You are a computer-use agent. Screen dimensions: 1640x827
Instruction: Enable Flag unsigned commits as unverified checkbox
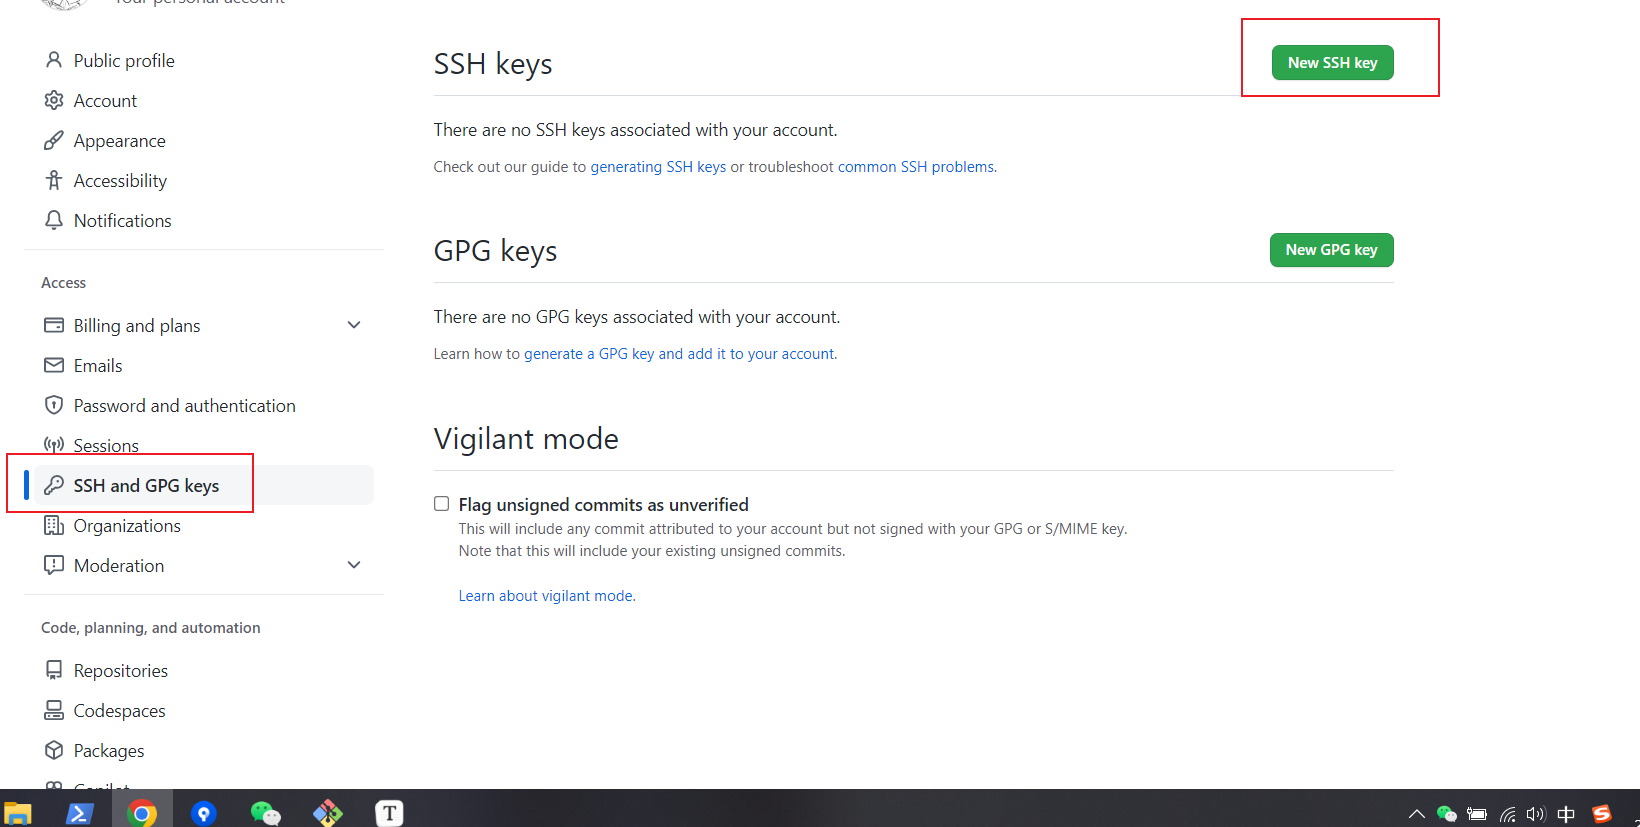(x=441, y=504)
